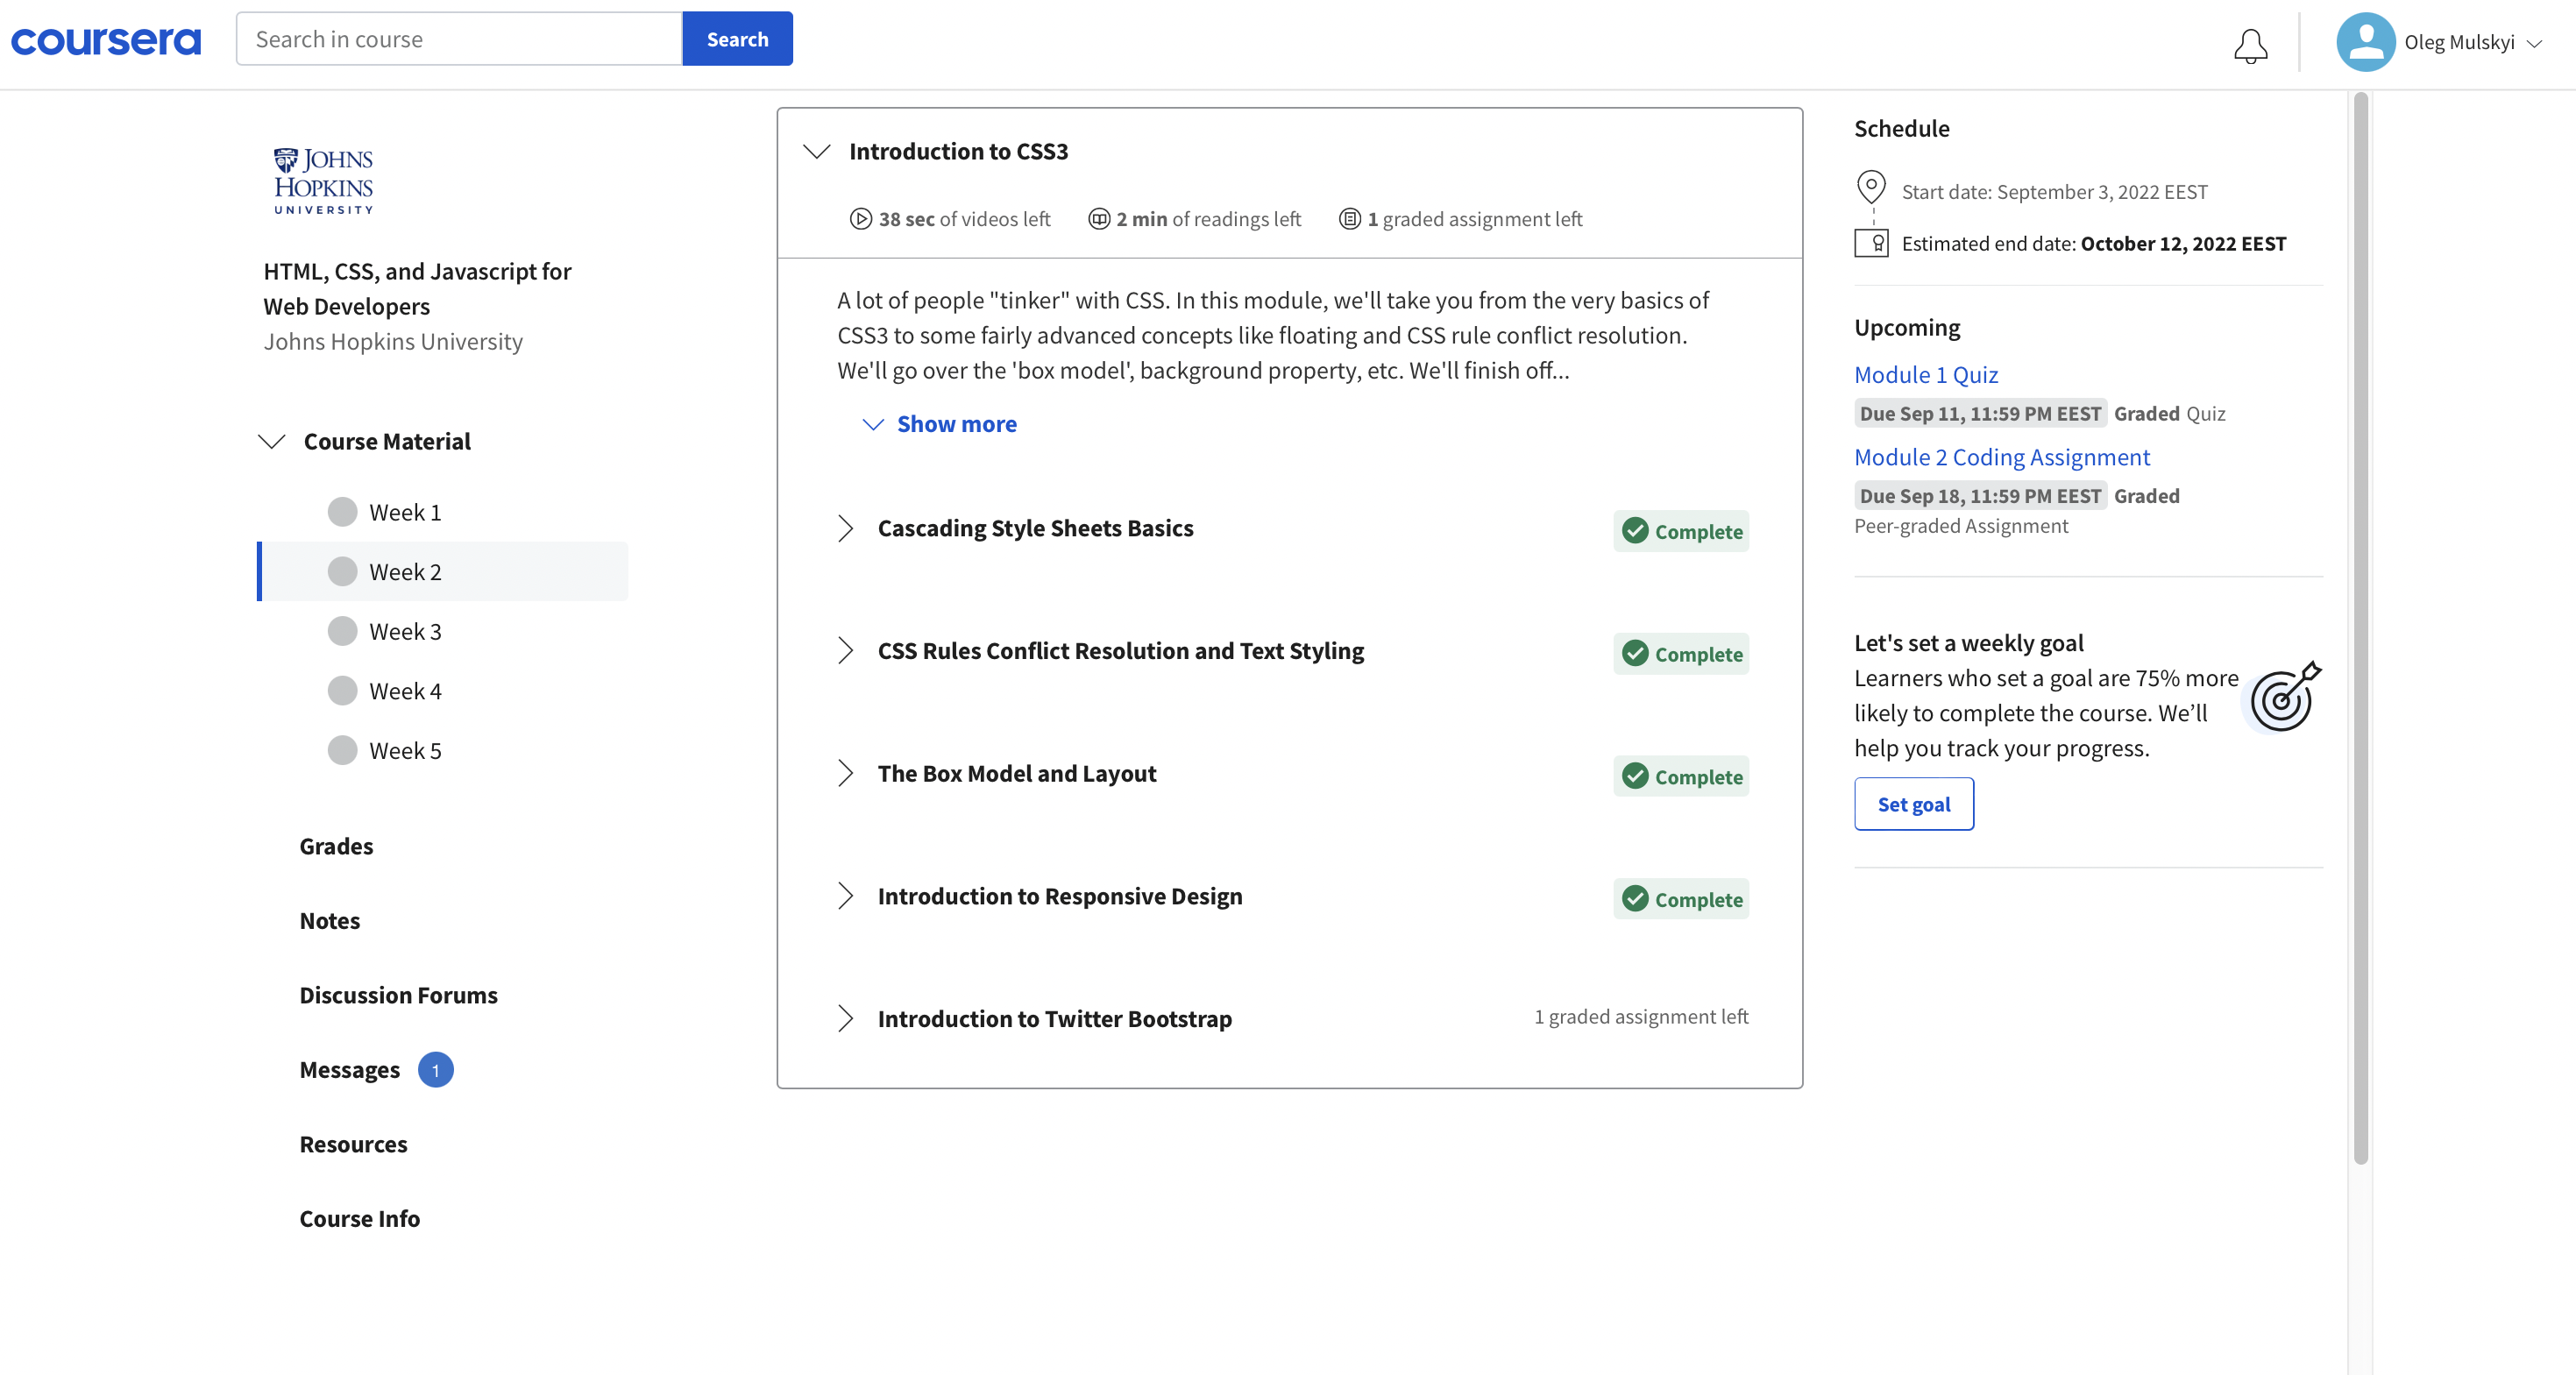The image size is (2576, 1375).
Task: Click 'Due Sep 11, 11:59 PM EEST' tag
Action: (x=1980, y=413)
